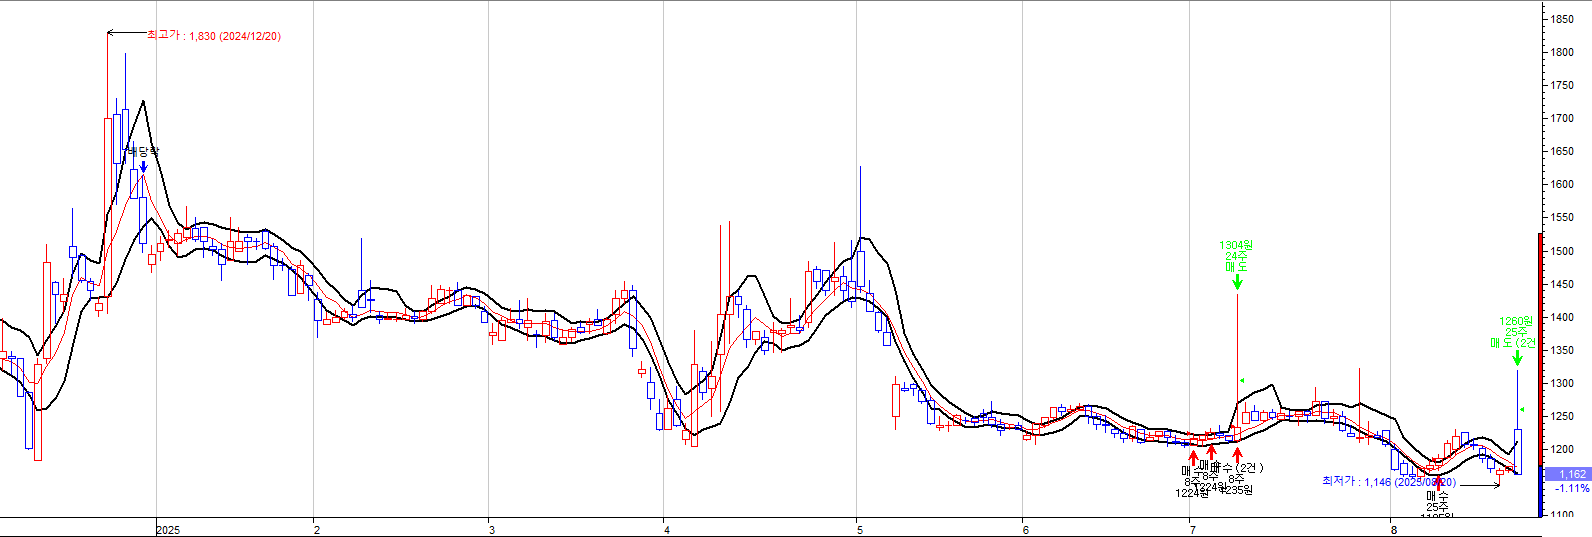Click month 3 on the time axis
The height and width of the screenshot is (537, 1592).
[490, 530]
